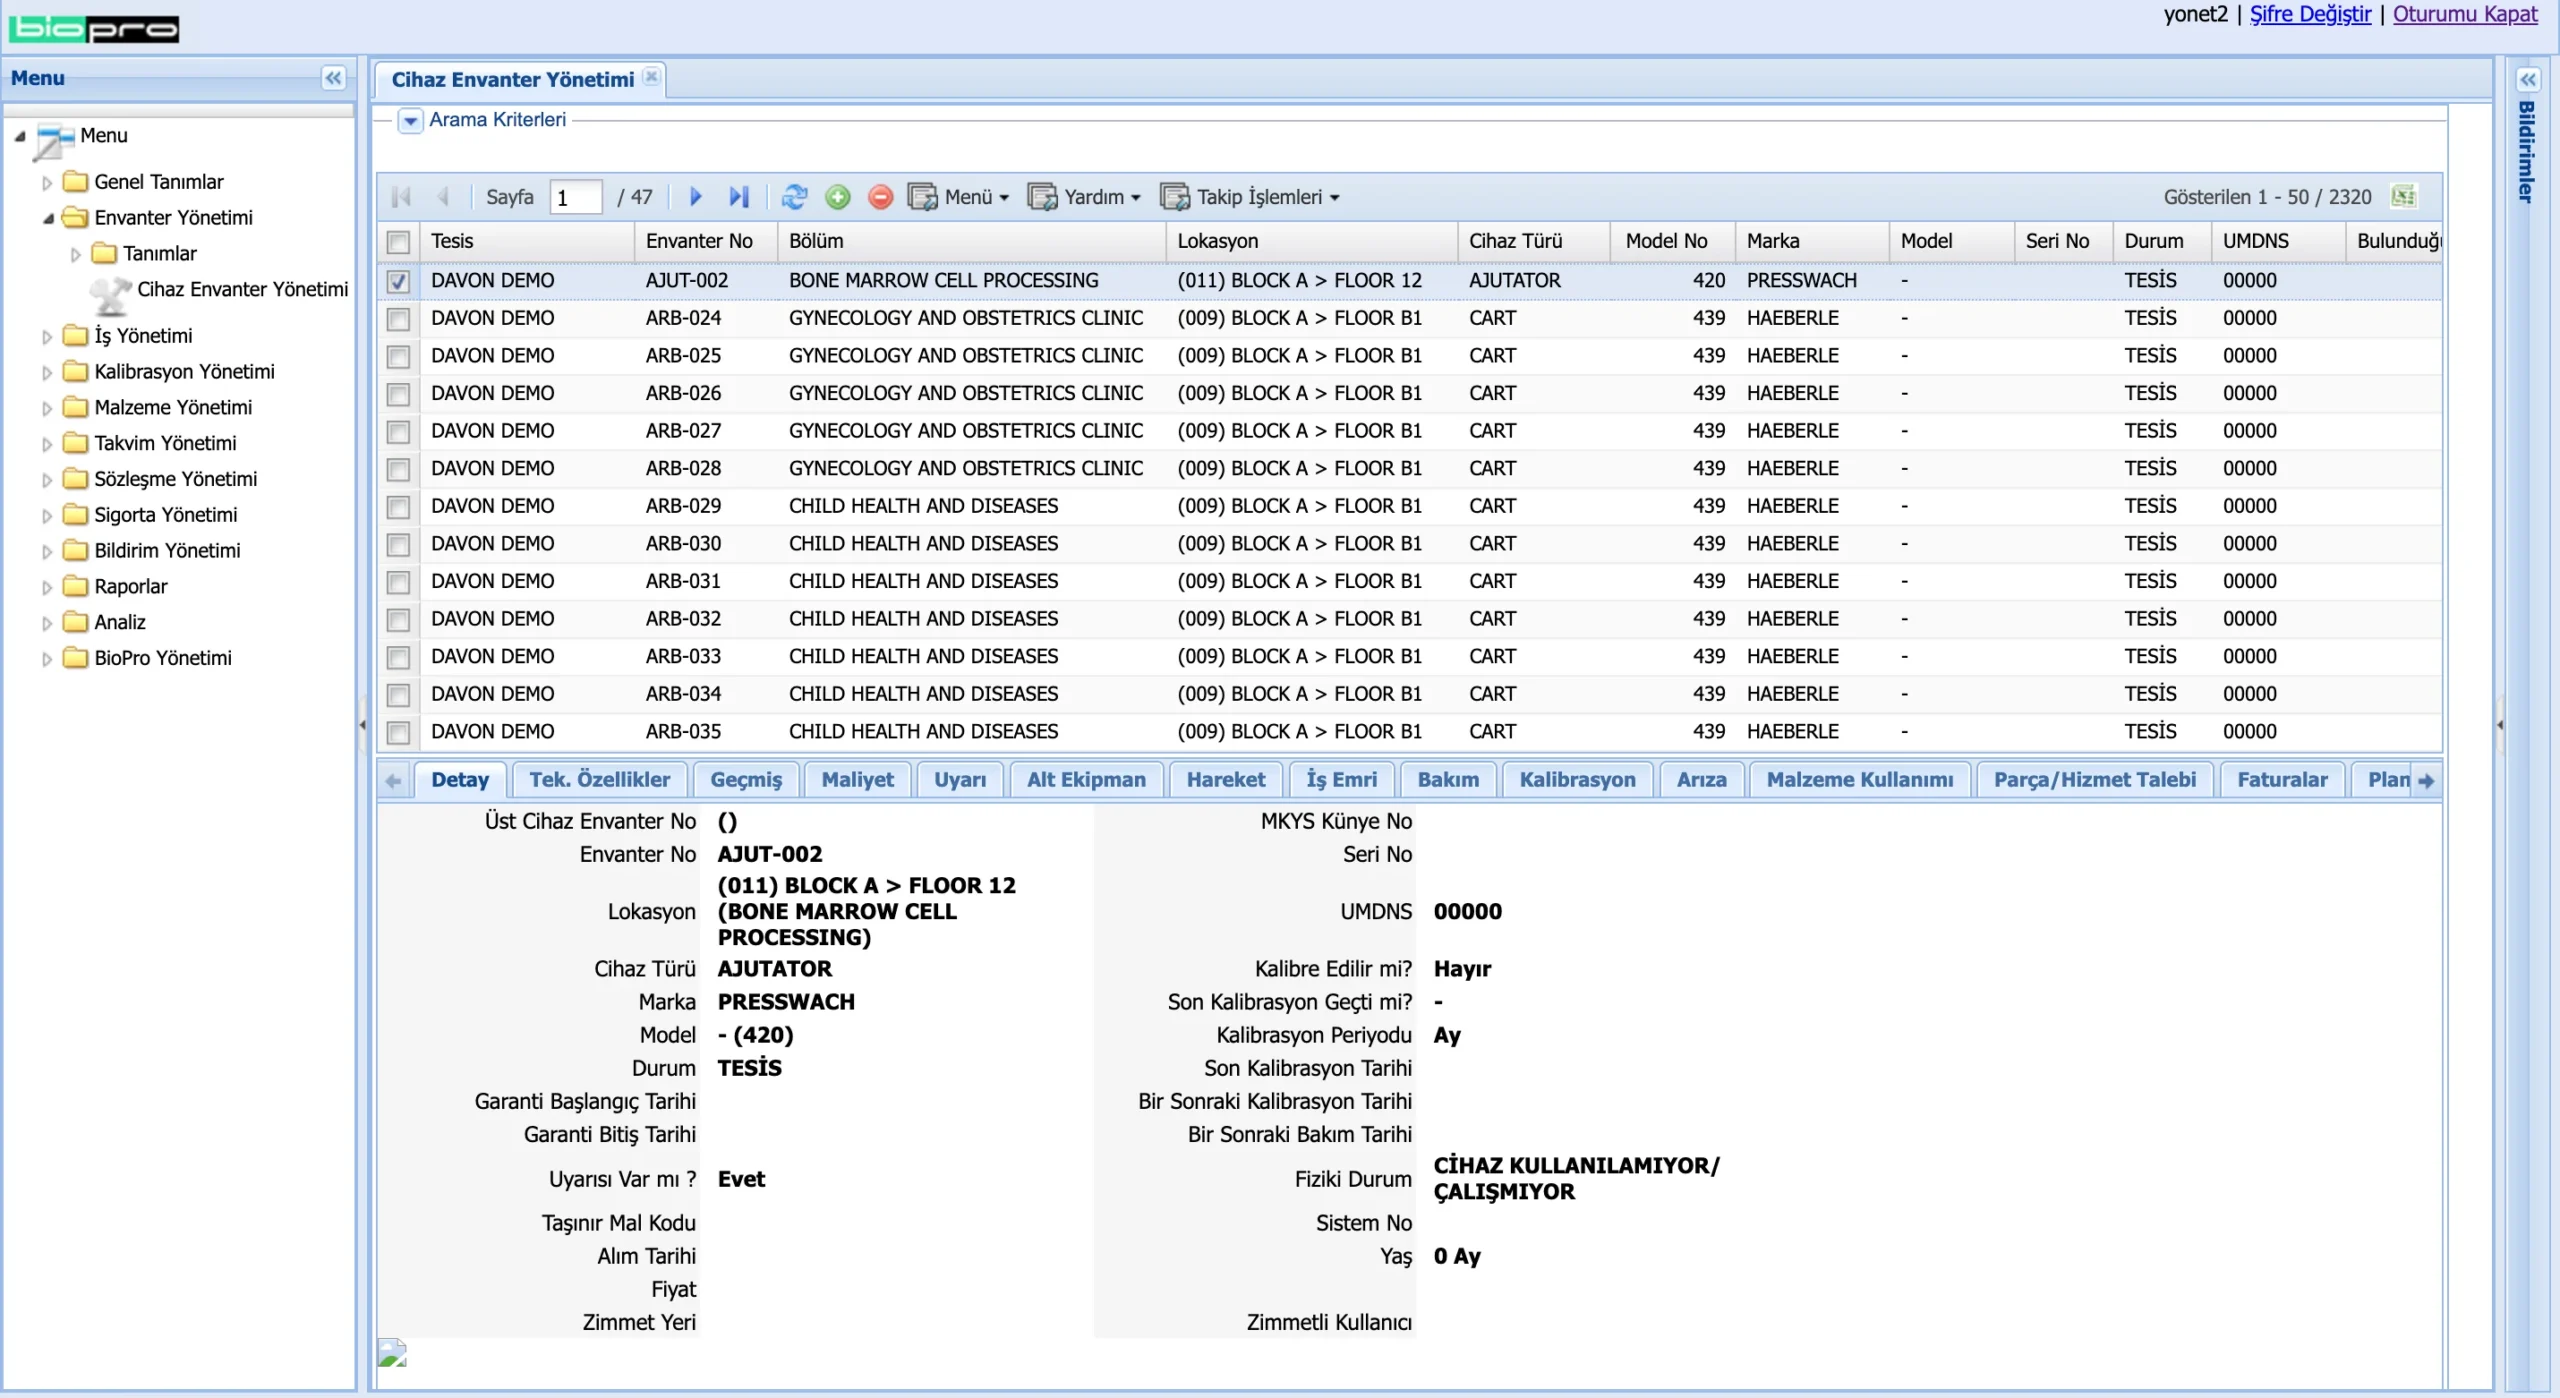Click the refresh grid icon
The width and height of the screenshot is (2560, 1398).
click(795, 197)
